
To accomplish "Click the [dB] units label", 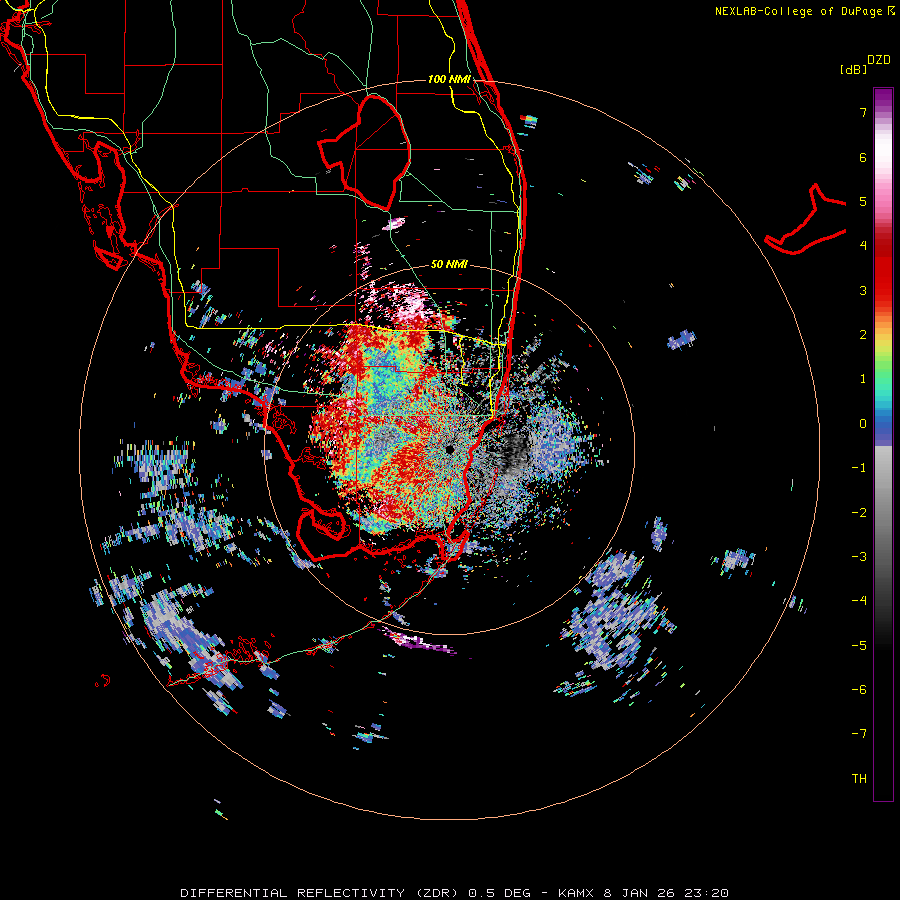I will [853, 69].
